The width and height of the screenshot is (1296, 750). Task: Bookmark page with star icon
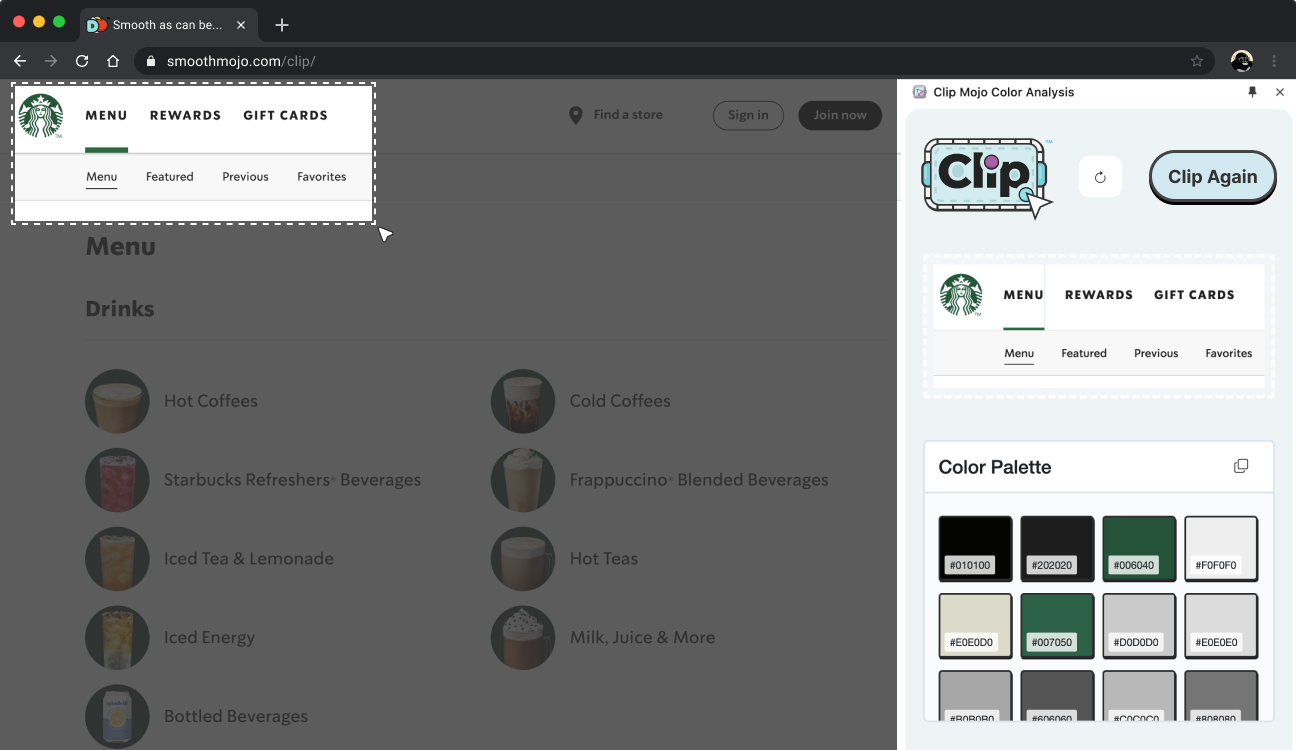[1197, 61]
